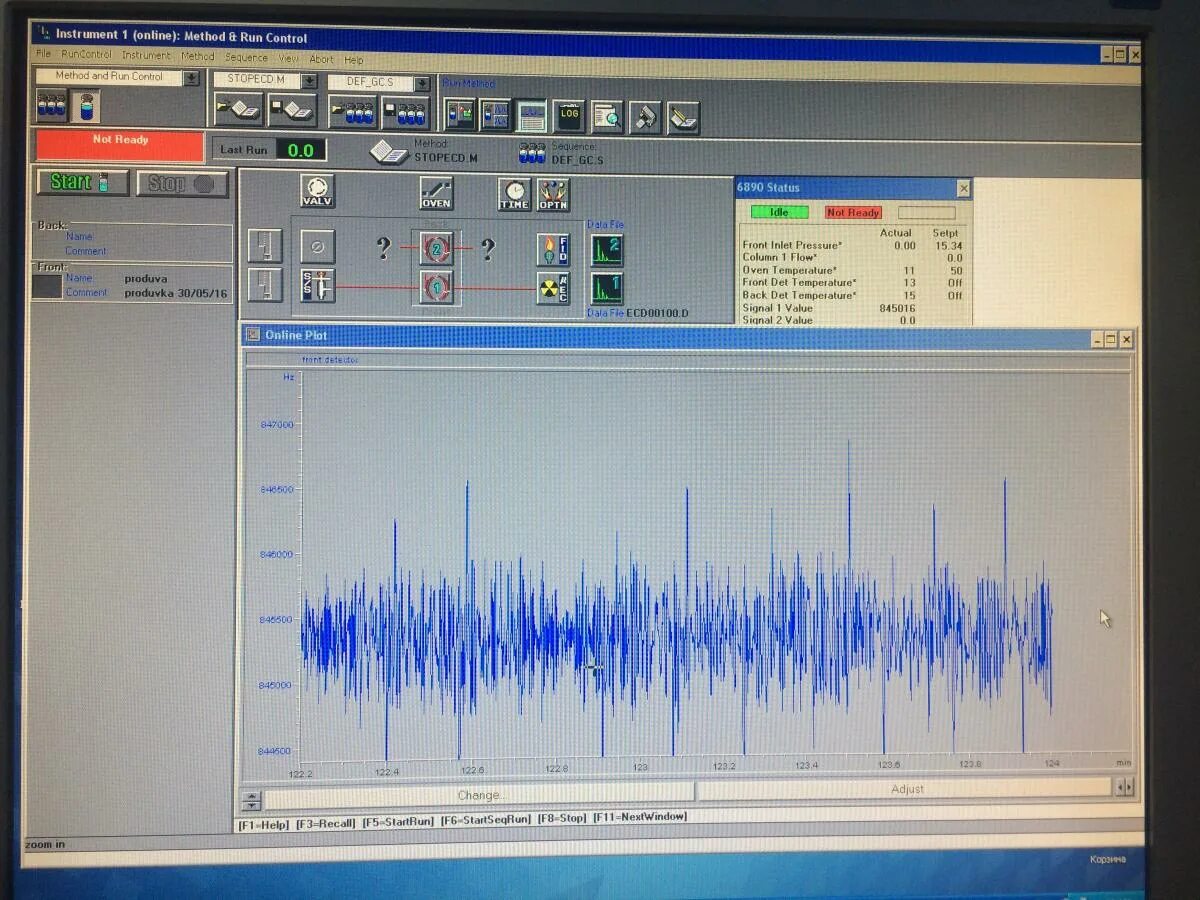The width and height of the screenshot is (1200, 900).
Task: Click the desktop recycle bin label Корзина
Action: [1107, 859]
